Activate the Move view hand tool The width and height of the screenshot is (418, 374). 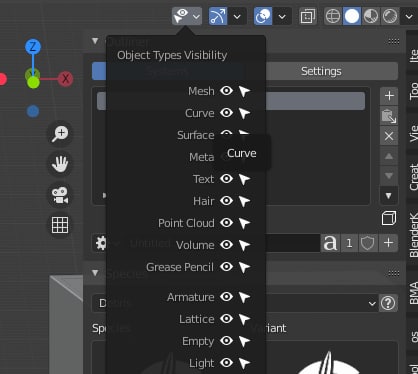(60, 164)
